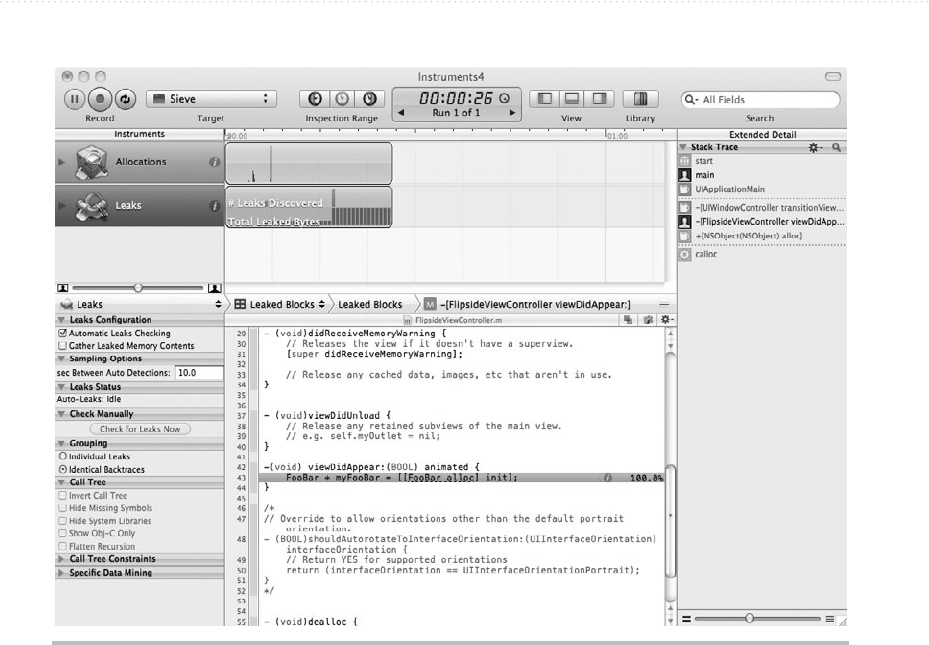Image resolution: width=929 pixels, height=645 pixels.
Task: Click the Leaked Blocks breadcrumb item
Action: point(370,304)
